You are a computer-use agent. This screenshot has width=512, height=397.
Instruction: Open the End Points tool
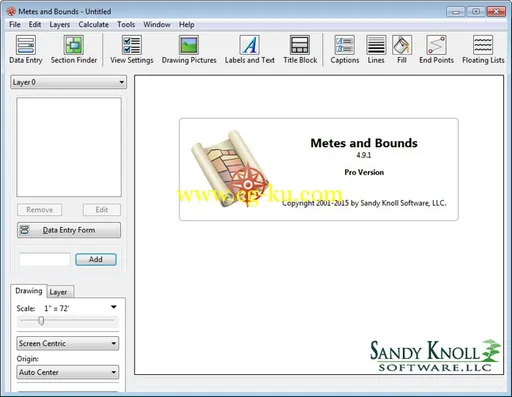point(436,50)
